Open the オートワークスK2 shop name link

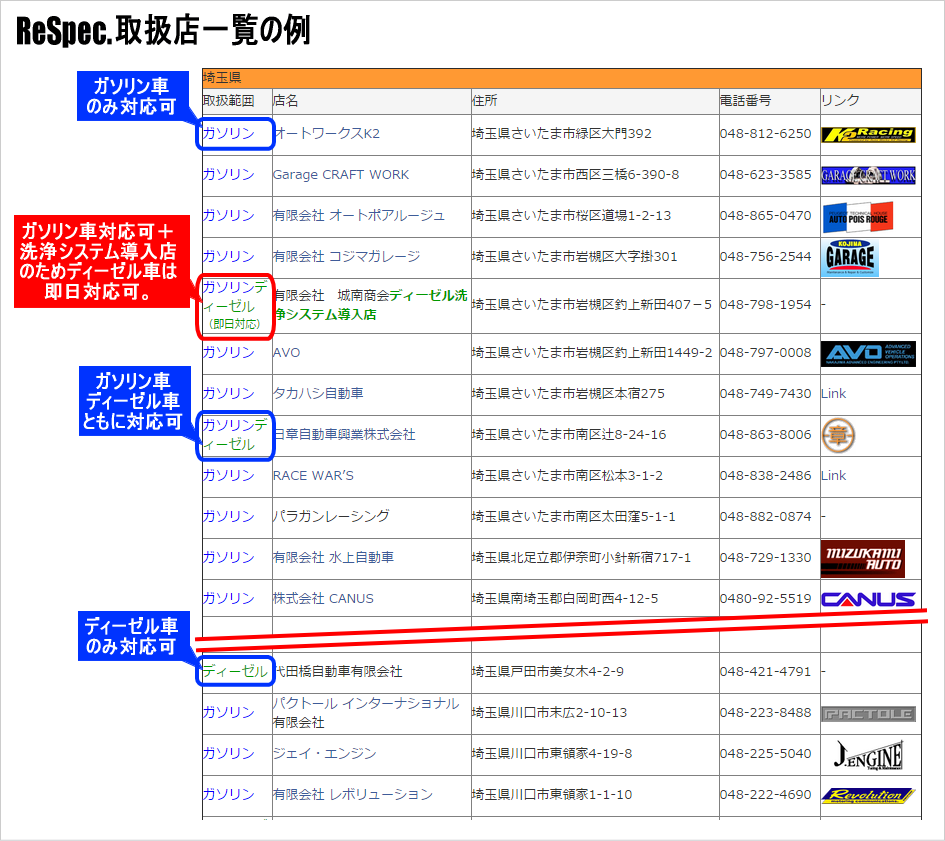click(326, 134)
